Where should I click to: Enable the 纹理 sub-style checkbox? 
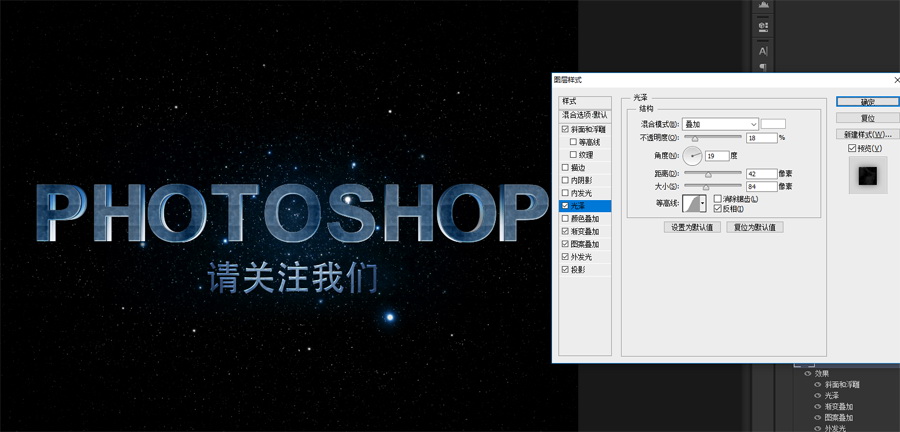[573, 155]
